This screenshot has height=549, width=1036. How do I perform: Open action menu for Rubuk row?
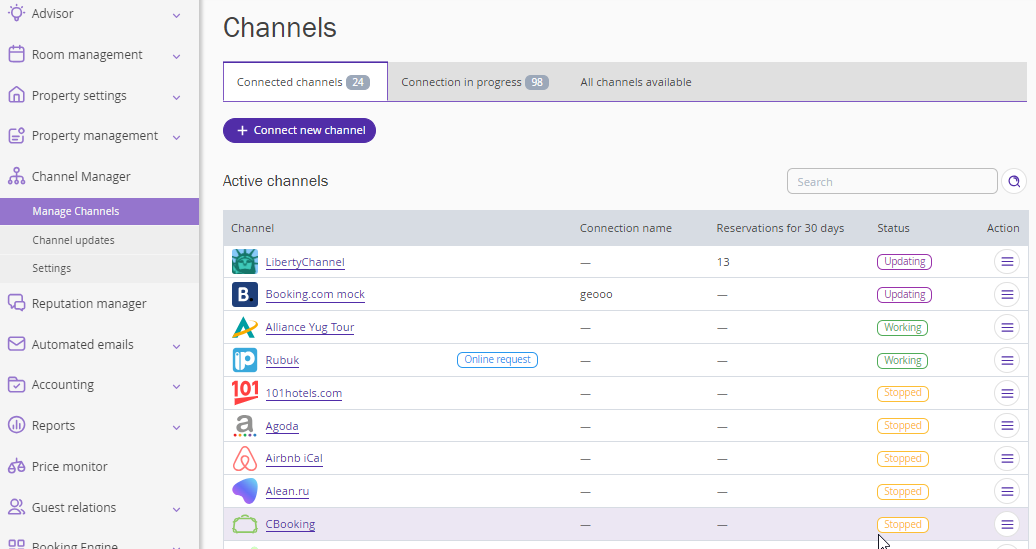[x=1007, y=360]
